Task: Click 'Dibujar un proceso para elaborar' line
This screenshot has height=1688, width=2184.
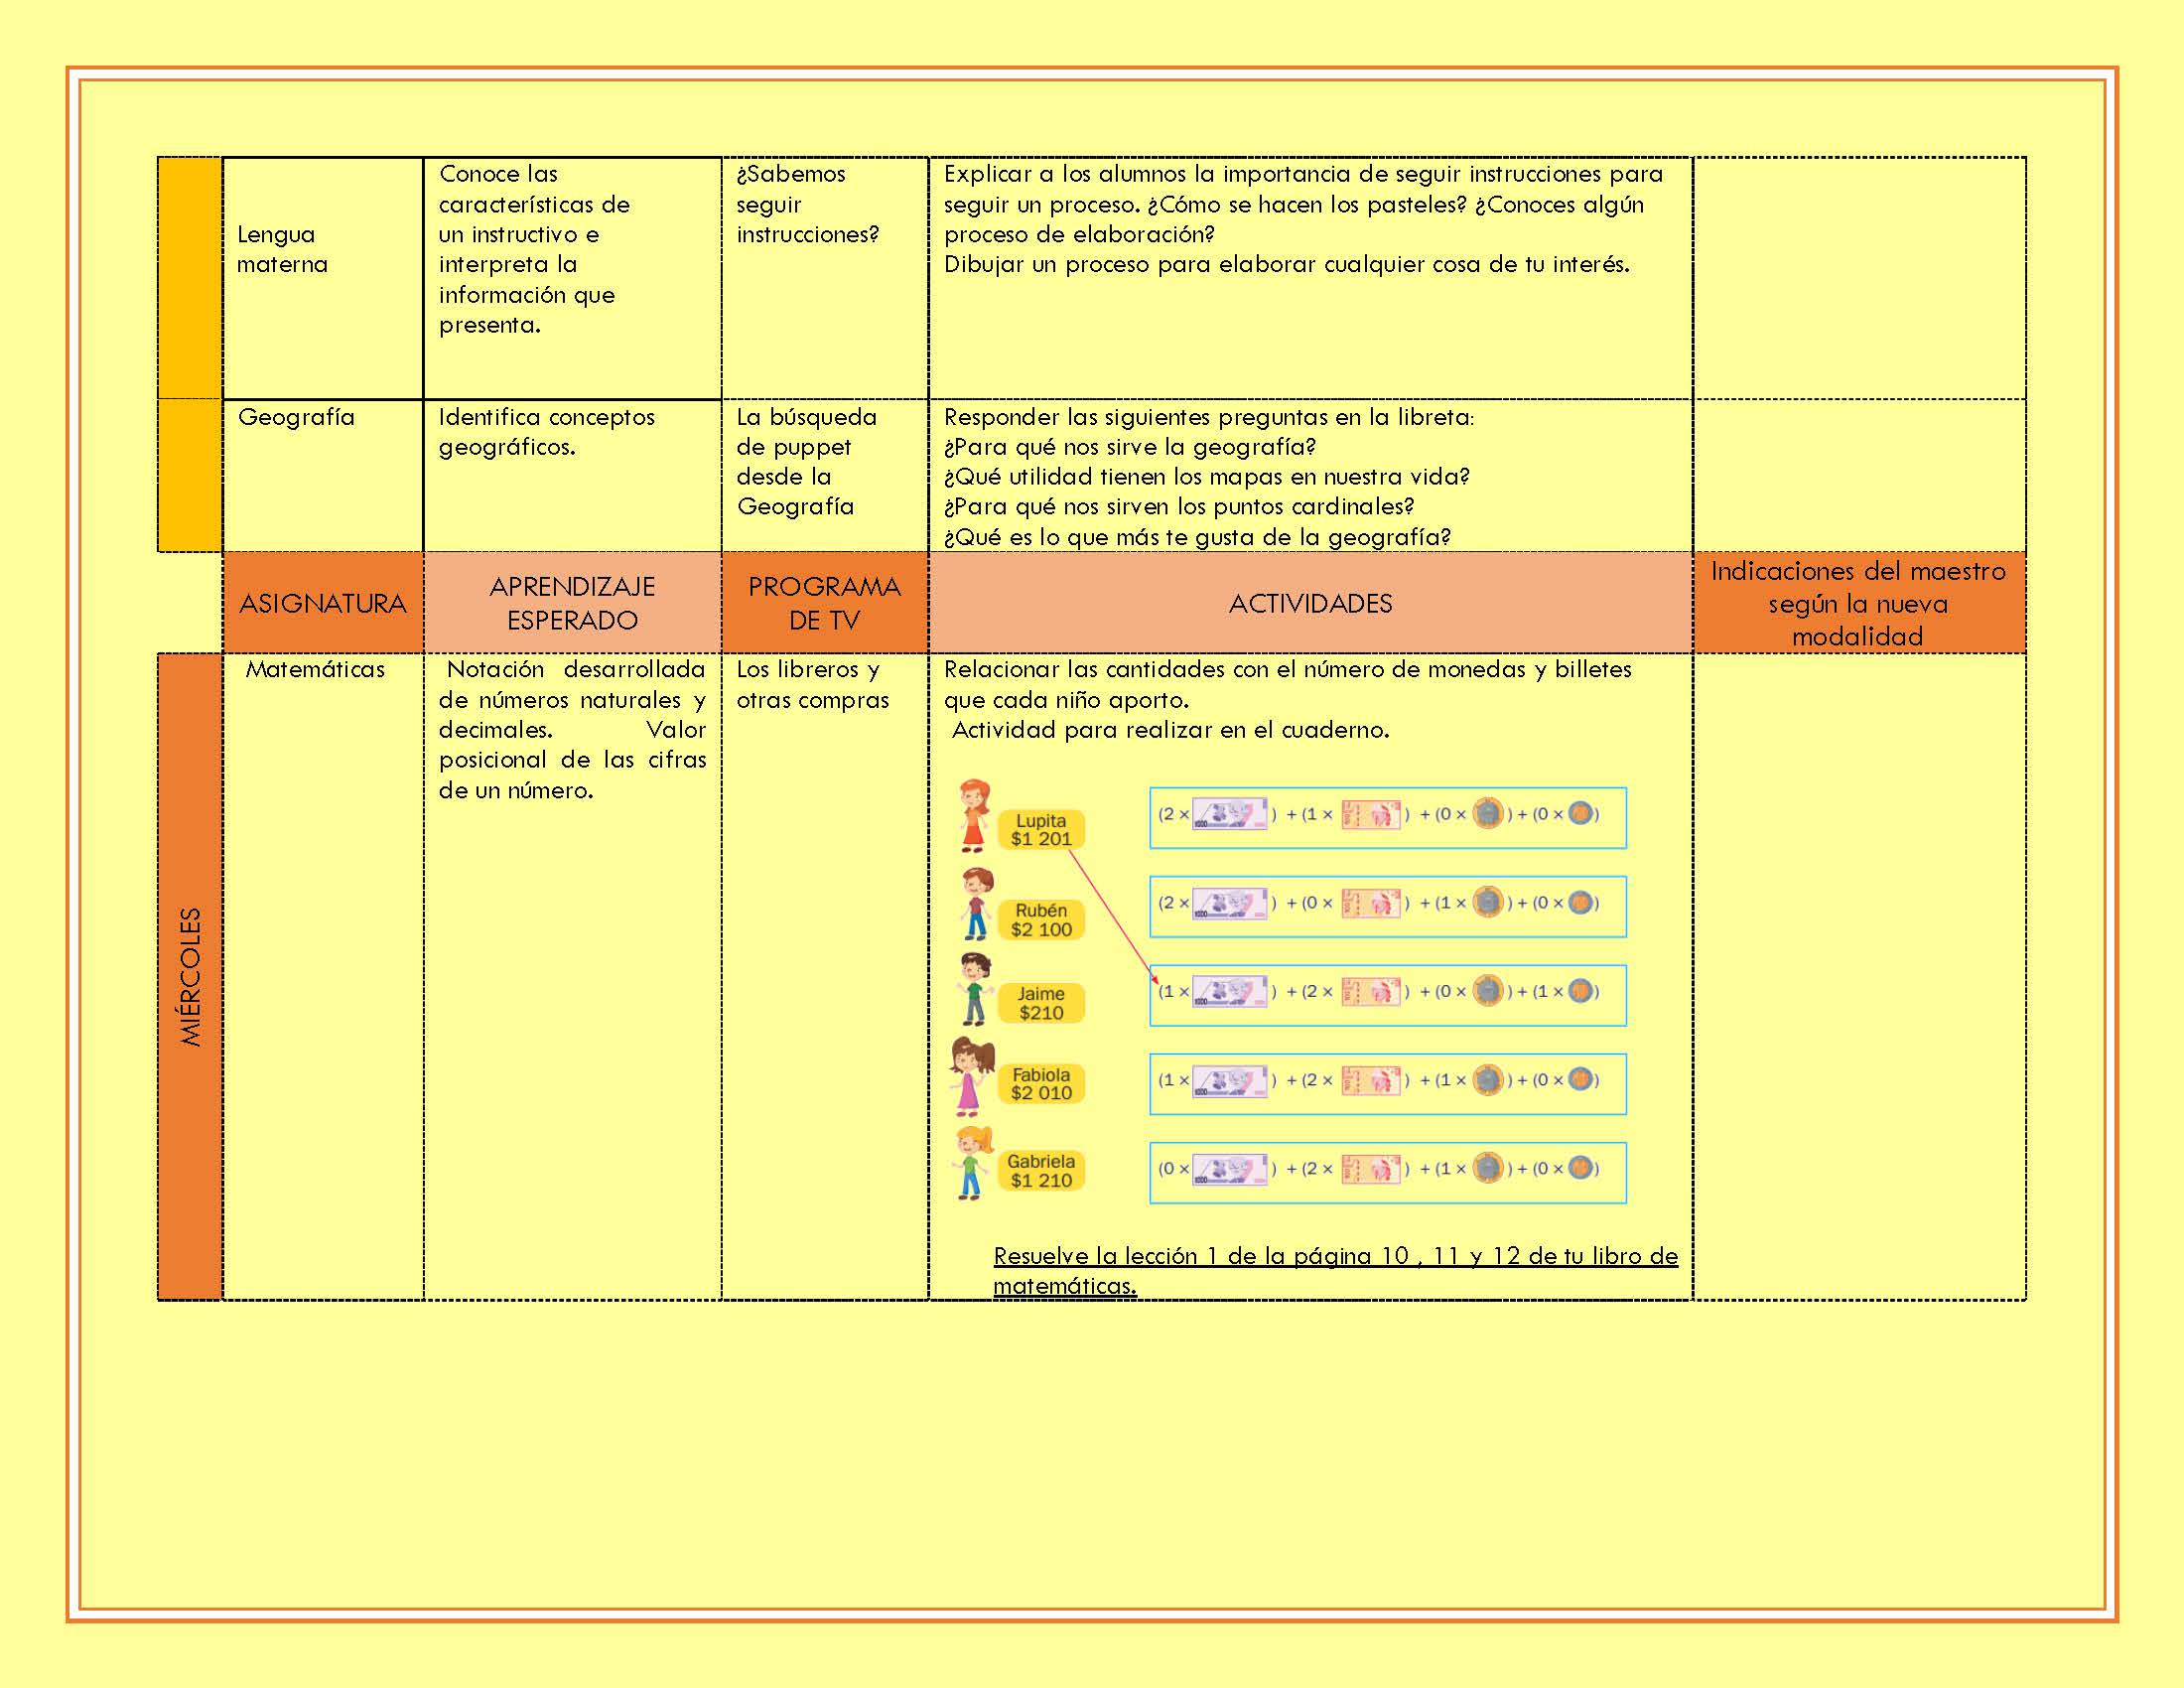Action: tap(1287, 265)
